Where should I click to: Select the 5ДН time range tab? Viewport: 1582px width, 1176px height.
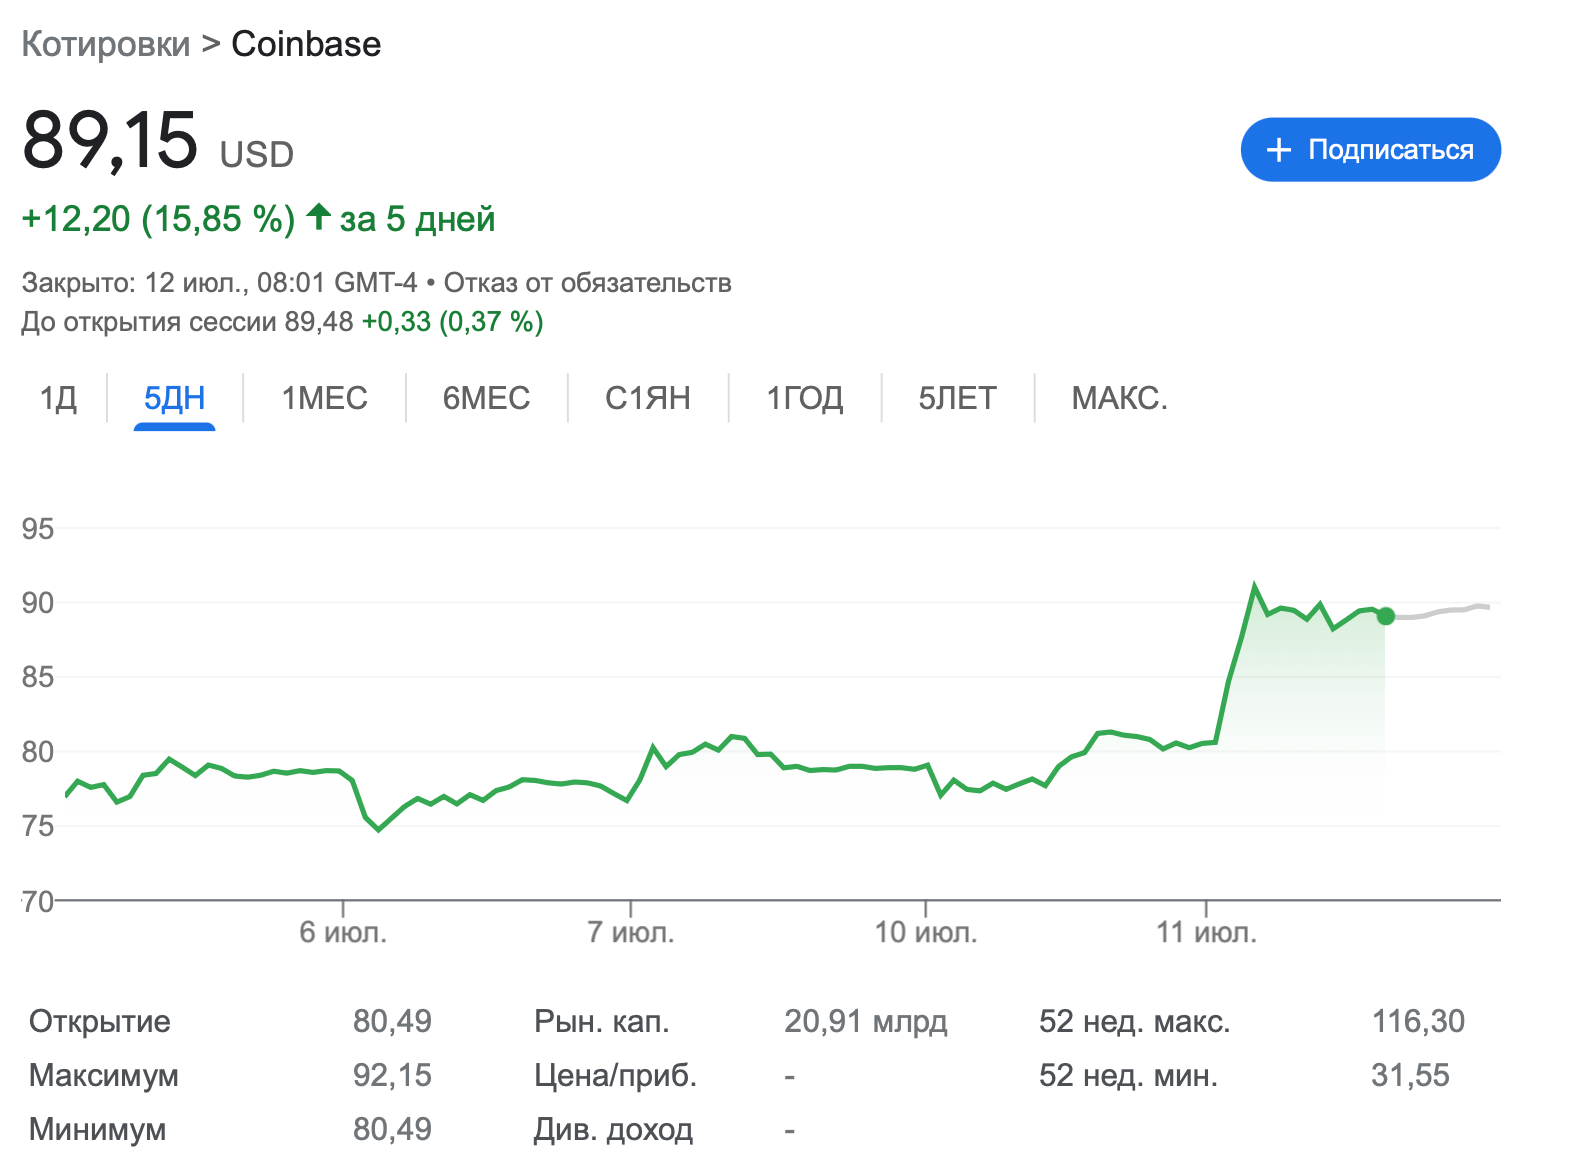tap(174, 398)
